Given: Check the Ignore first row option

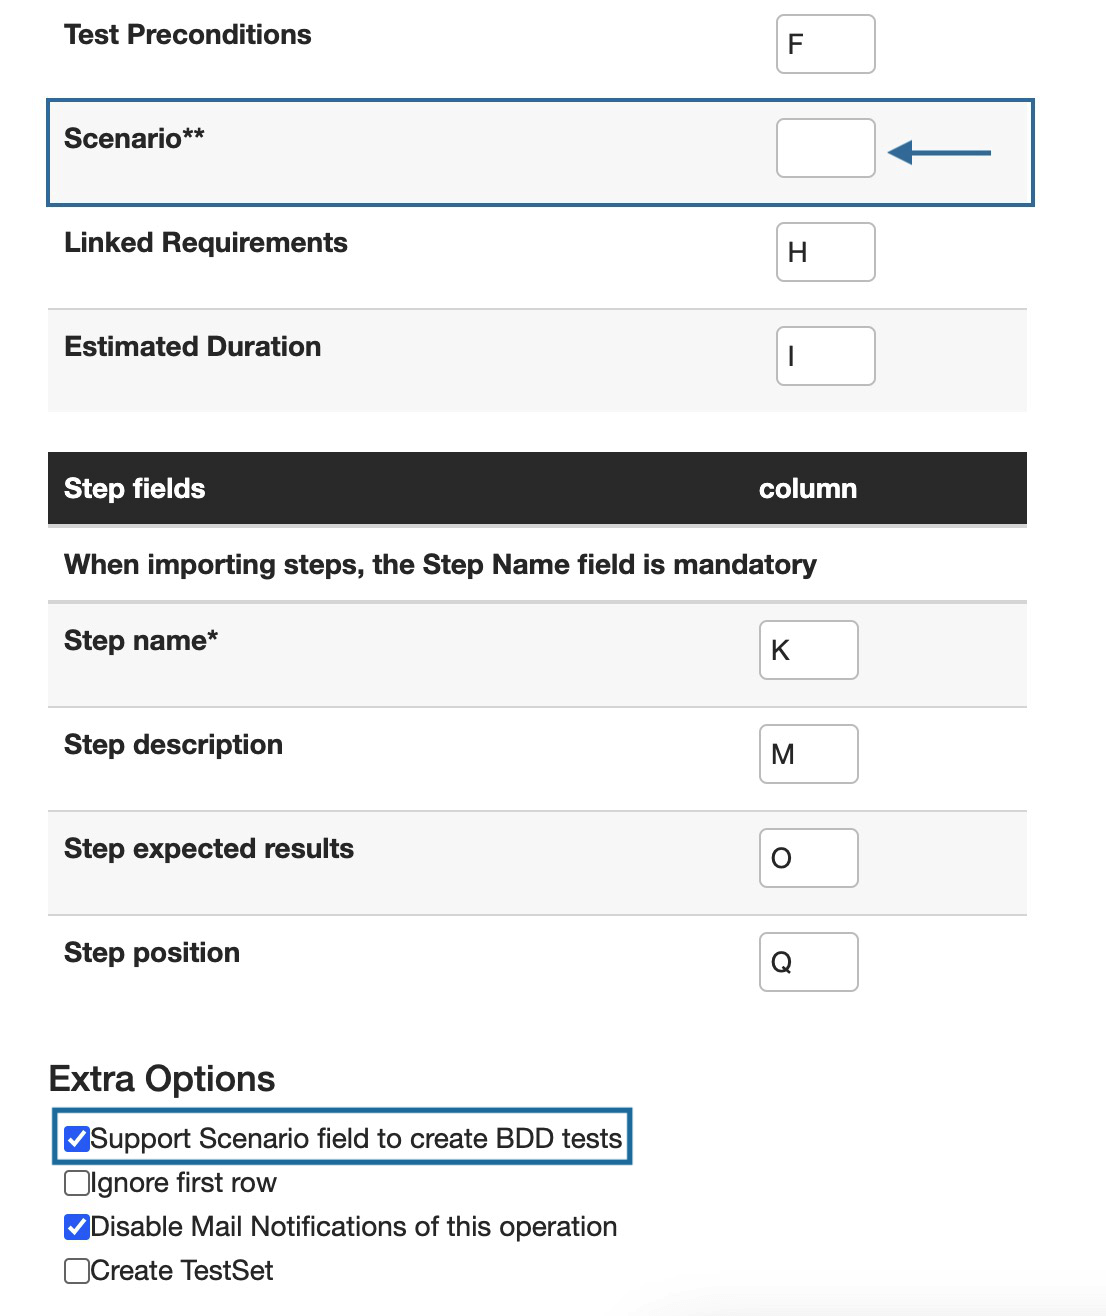Looking at the screenshot, I should point(77,1183).
